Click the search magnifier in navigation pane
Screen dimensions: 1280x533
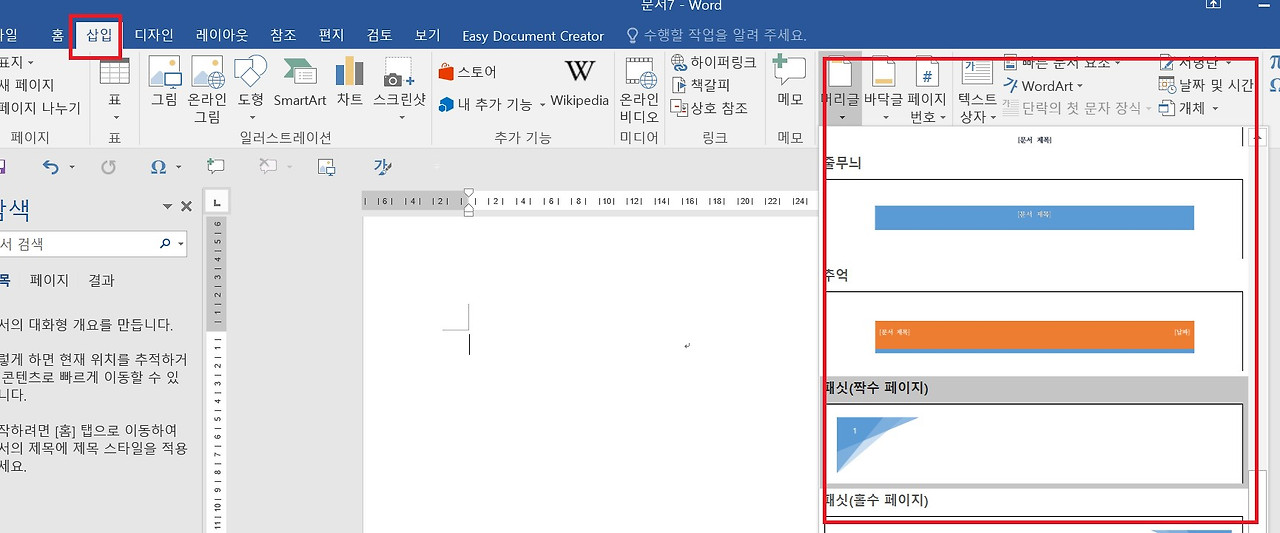(x=165, y=244)
